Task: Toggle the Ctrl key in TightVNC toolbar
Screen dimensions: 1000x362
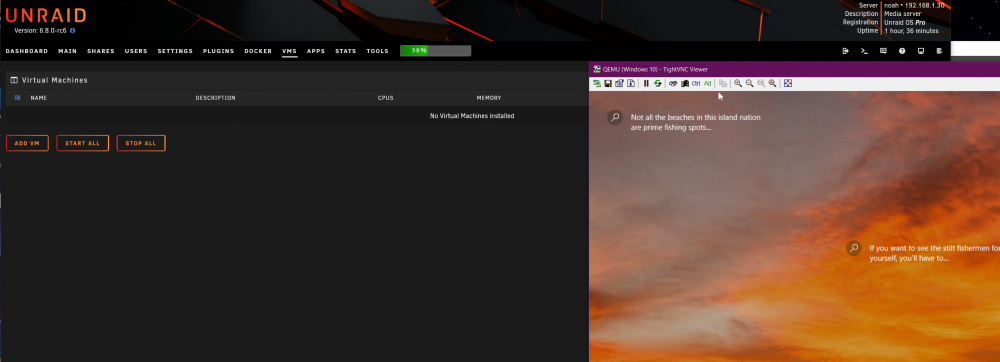Action: (696, 83)
